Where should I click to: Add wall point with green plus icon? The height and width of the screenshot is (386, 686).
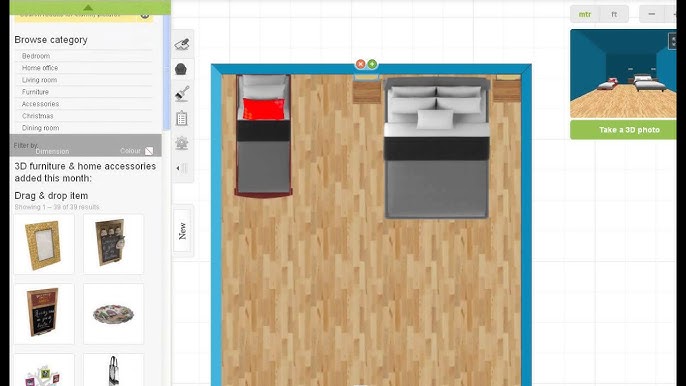(372, 64)
